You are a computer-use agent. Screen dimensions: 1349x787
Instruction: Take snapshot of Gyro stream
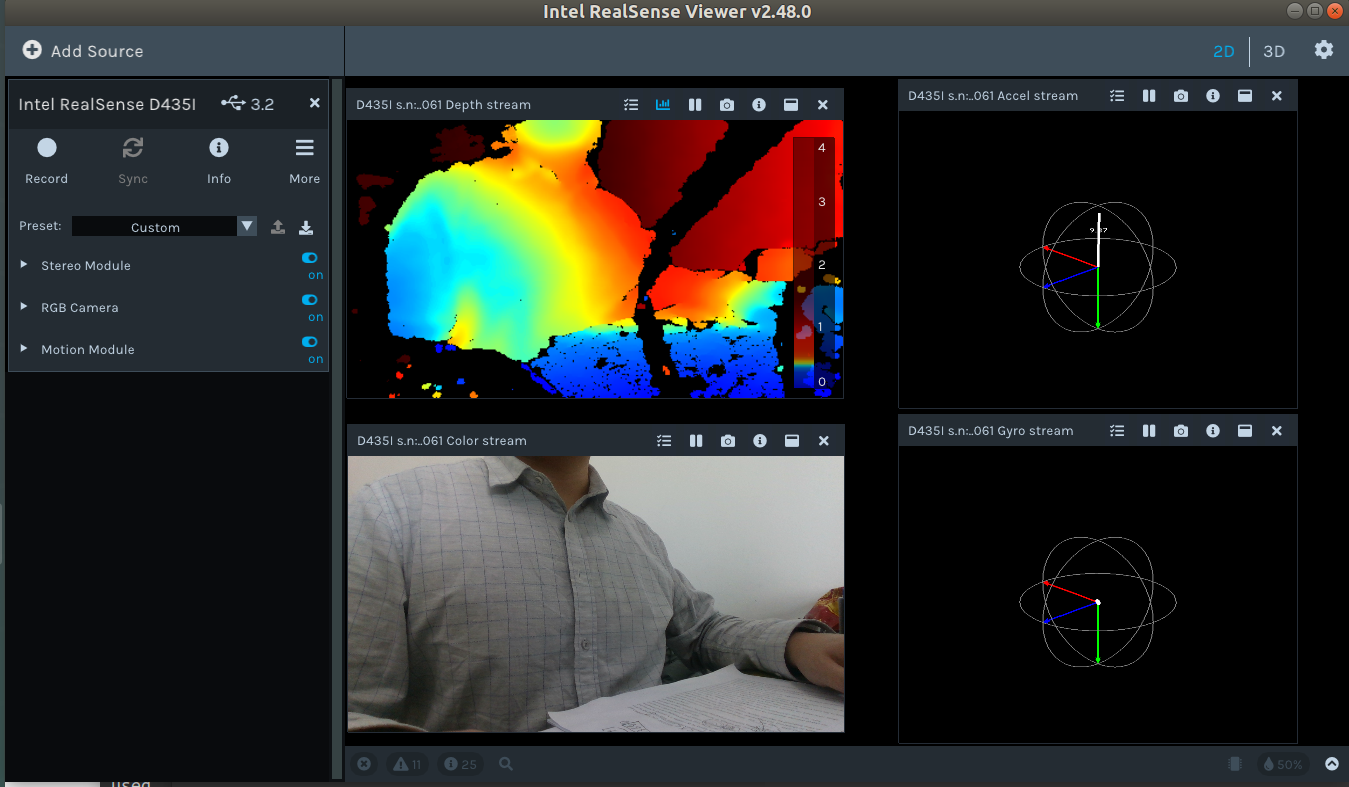point(1181,430)
